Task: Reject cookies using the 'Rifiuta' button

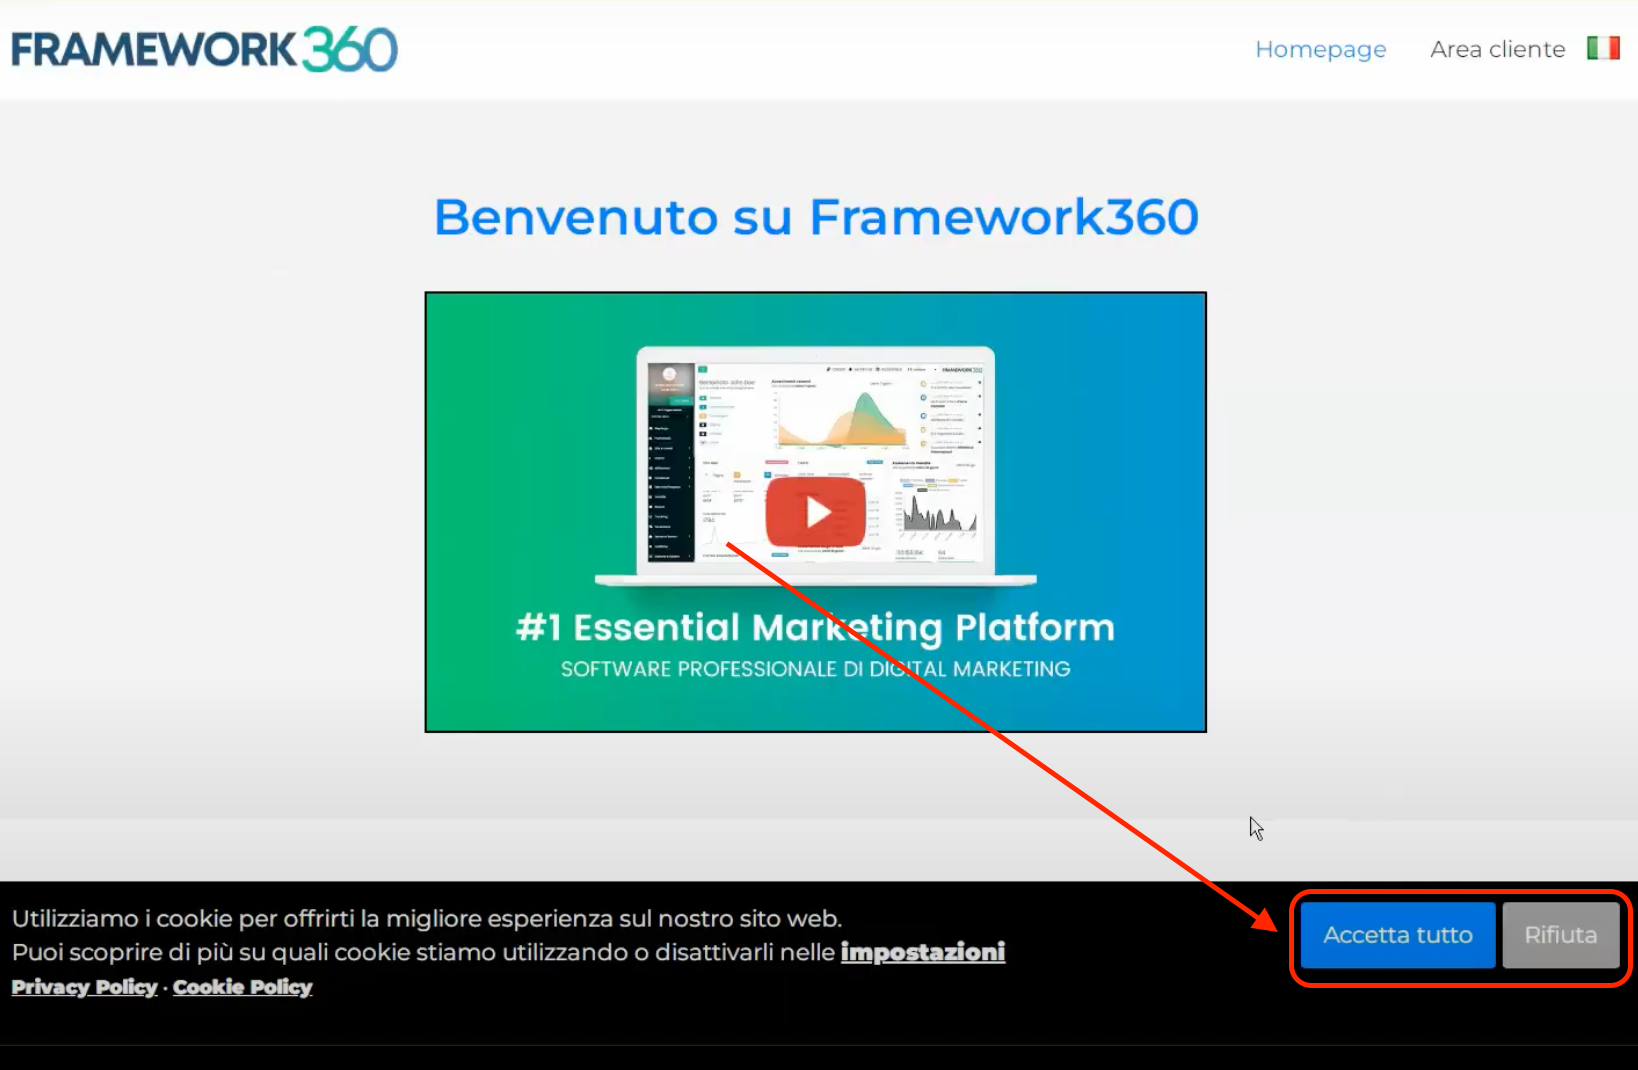Action: click(1560, 935)
